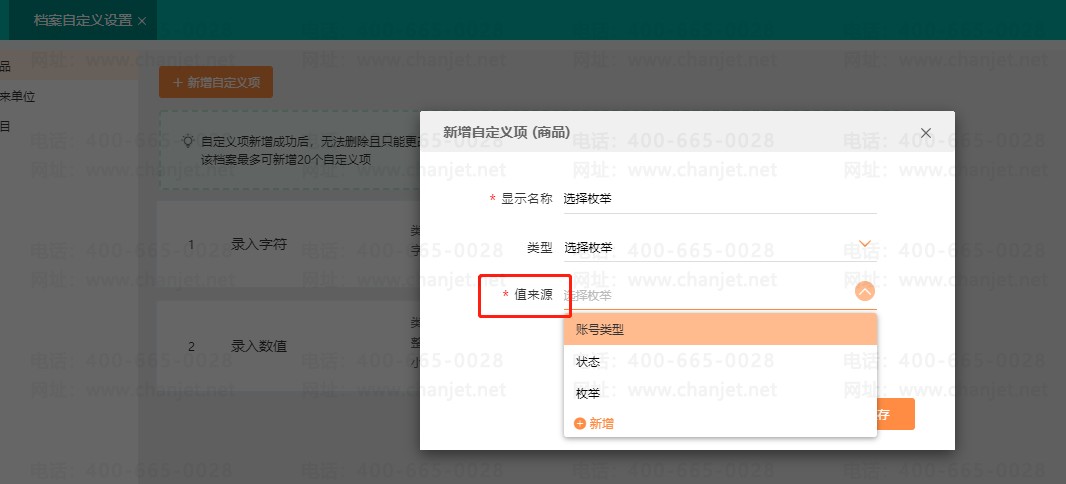Click the 录入数值 row text

pos(259,346)
